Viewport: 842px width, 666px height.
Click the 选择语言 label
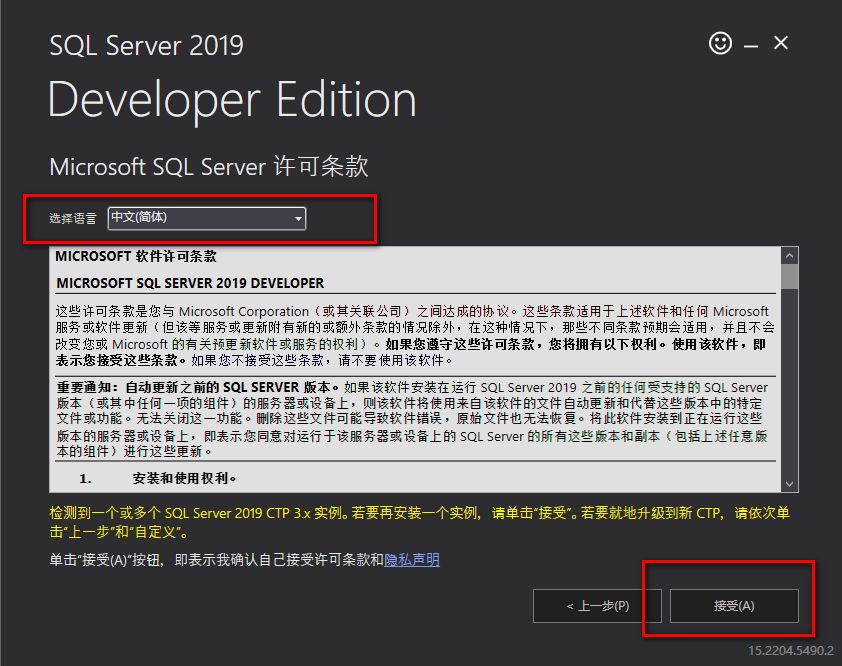(x=74, y=219)
